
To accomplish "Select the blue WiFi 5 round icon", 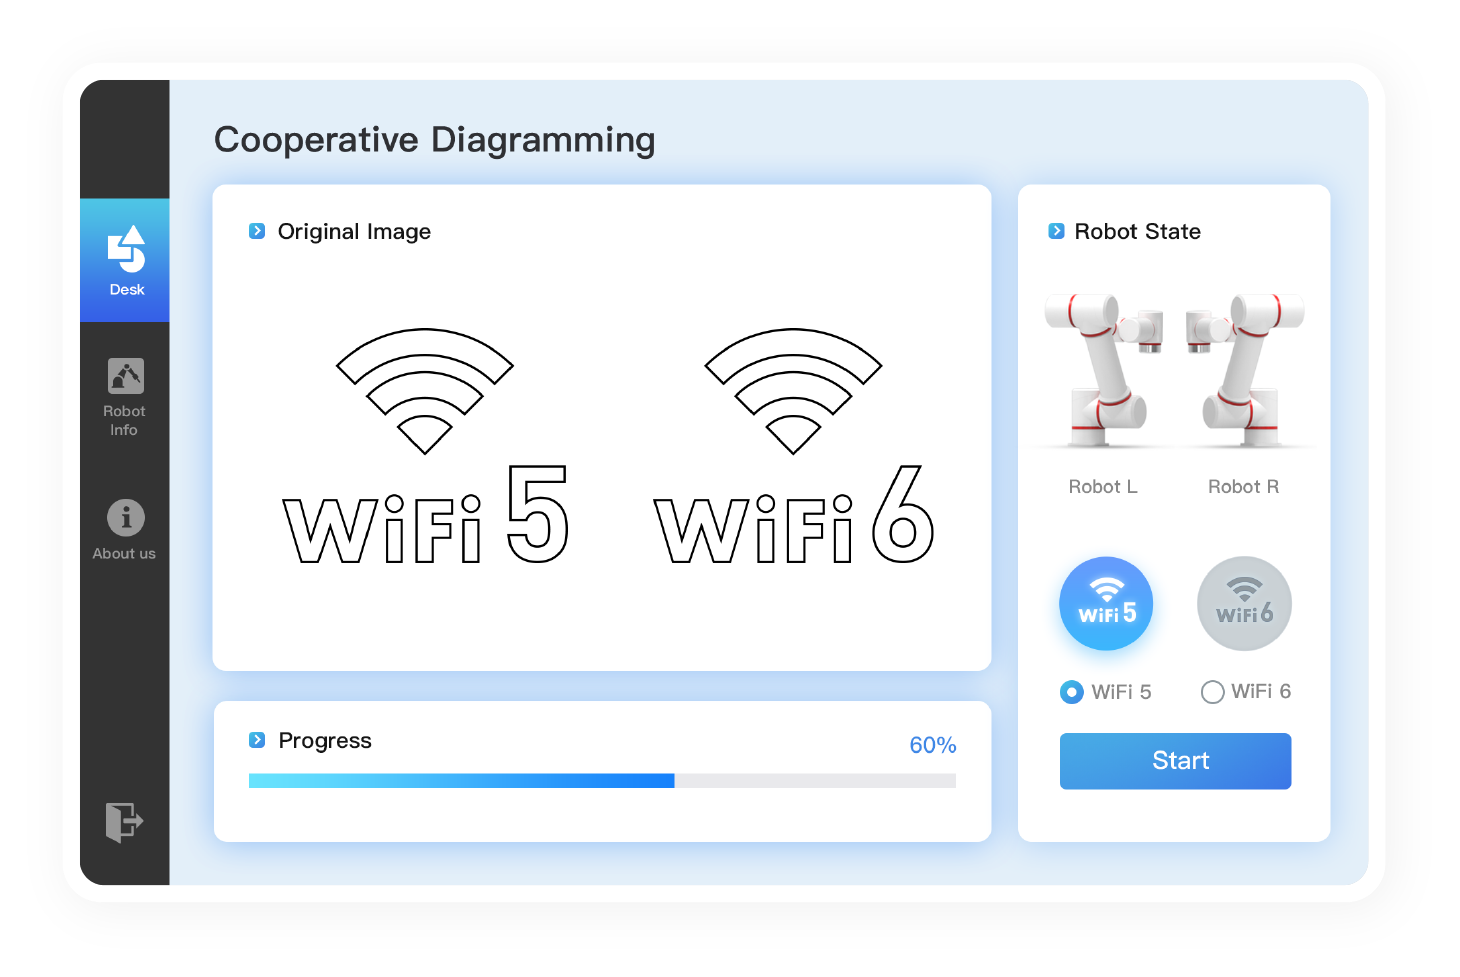I will [x=1106, y=603].
